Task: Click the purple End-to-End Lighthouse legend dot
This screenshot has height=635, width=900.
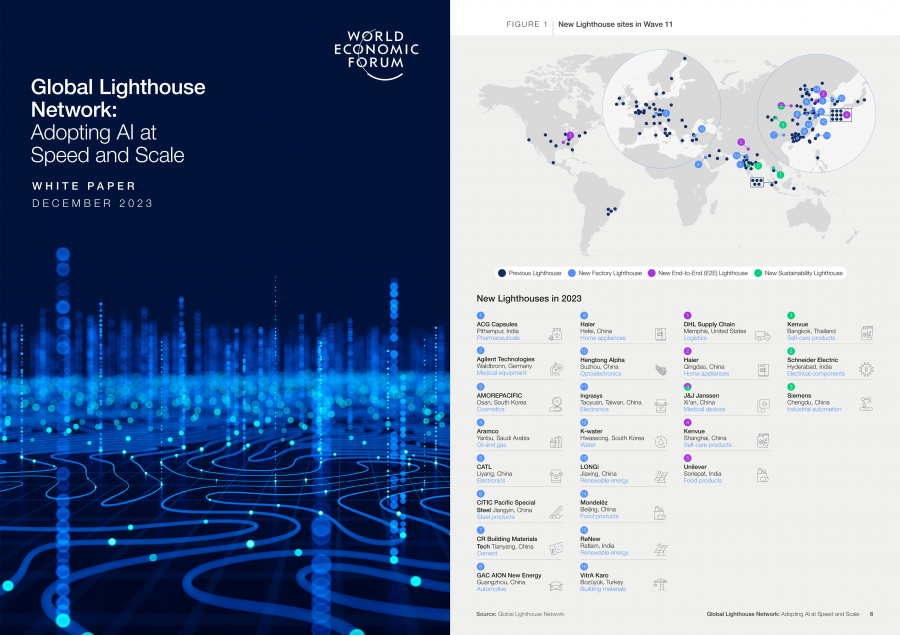Action: (x=651, y=273)
